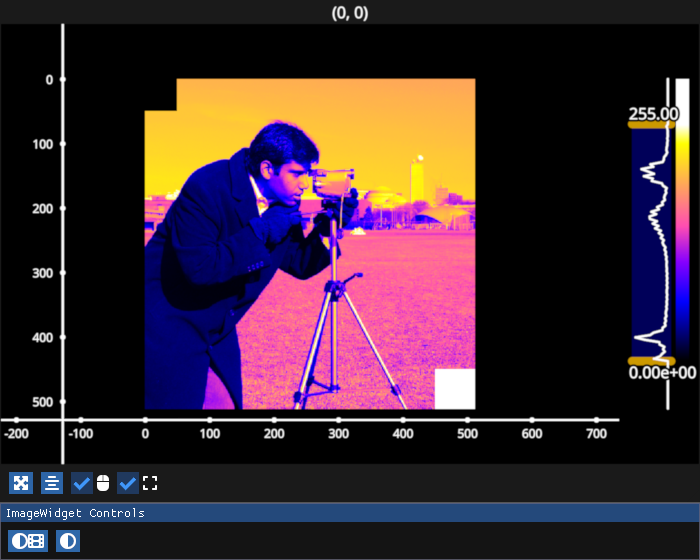Click the white square in image corner

click(x=454, y=389)
